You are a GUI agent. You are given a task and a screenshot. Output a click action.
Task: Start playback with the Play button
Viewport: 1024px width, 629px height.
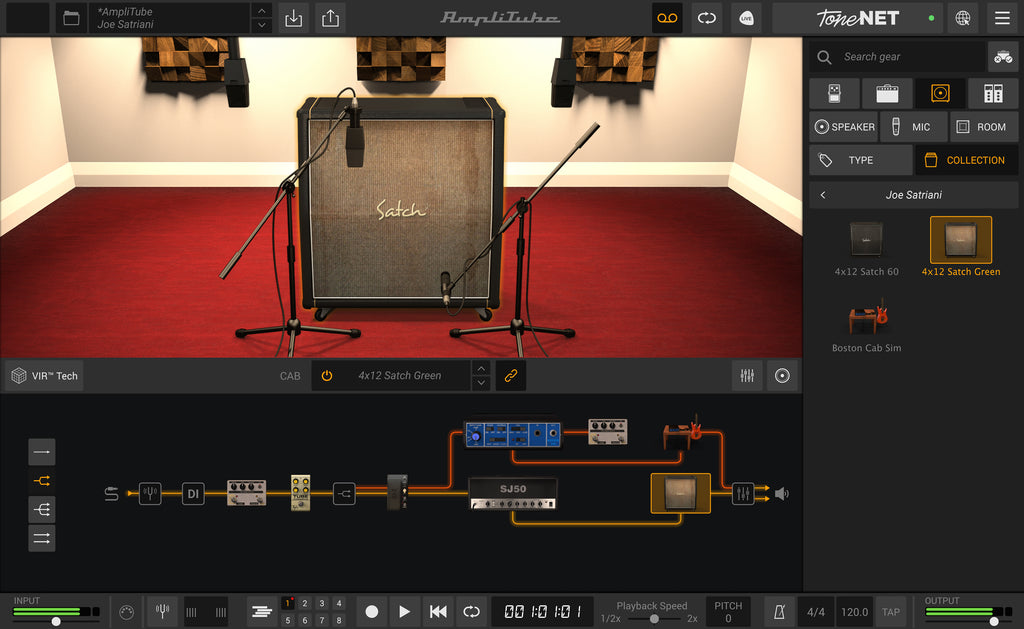(404, 612)
